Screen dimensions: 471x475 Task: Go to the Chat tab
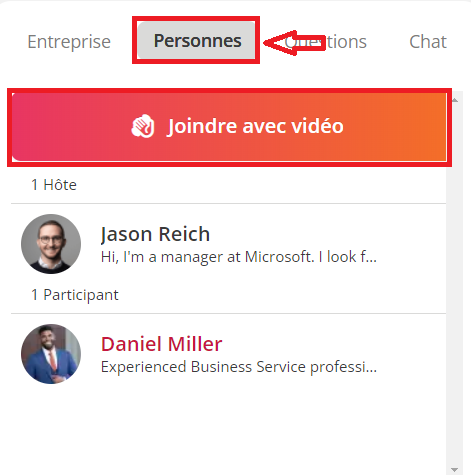[428, 42]
